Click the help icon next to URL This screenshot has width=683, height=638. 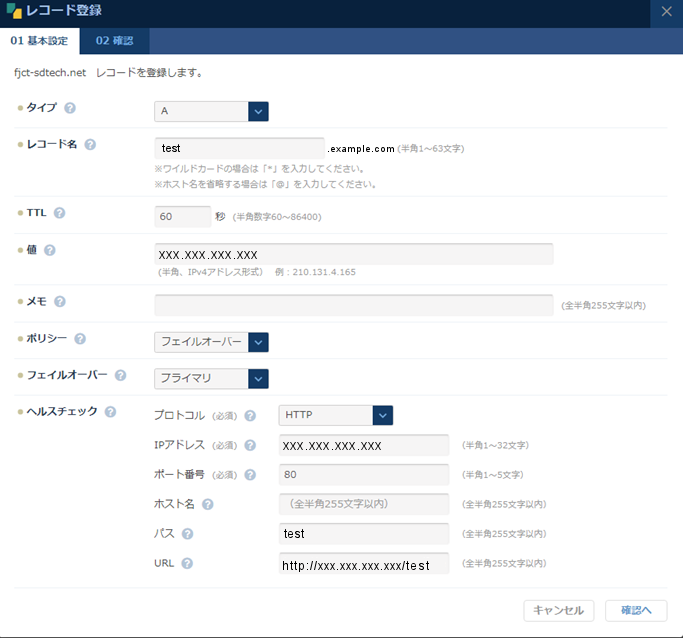[x=187, y=564]
